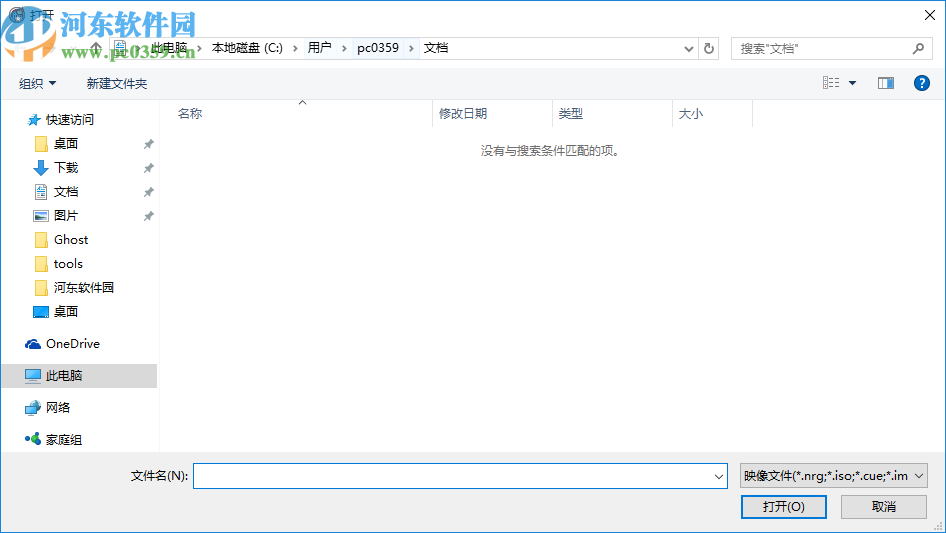Screen dimensions: 946x533
Task: Sort by the 类型 column header
Action: coord(571,113)
